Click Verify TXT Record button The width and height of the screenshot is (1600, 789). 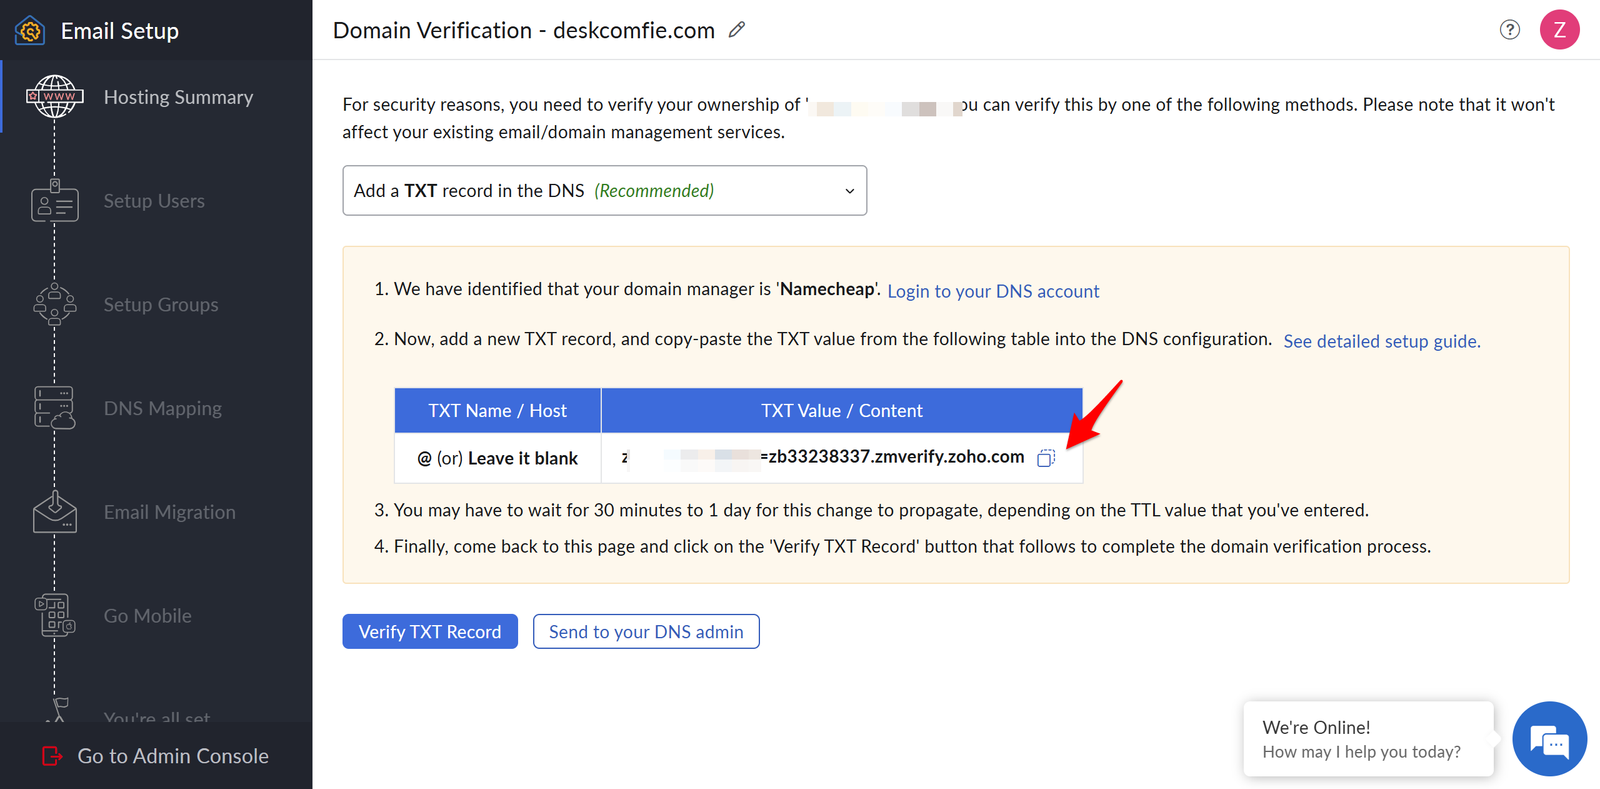point(430,632)
